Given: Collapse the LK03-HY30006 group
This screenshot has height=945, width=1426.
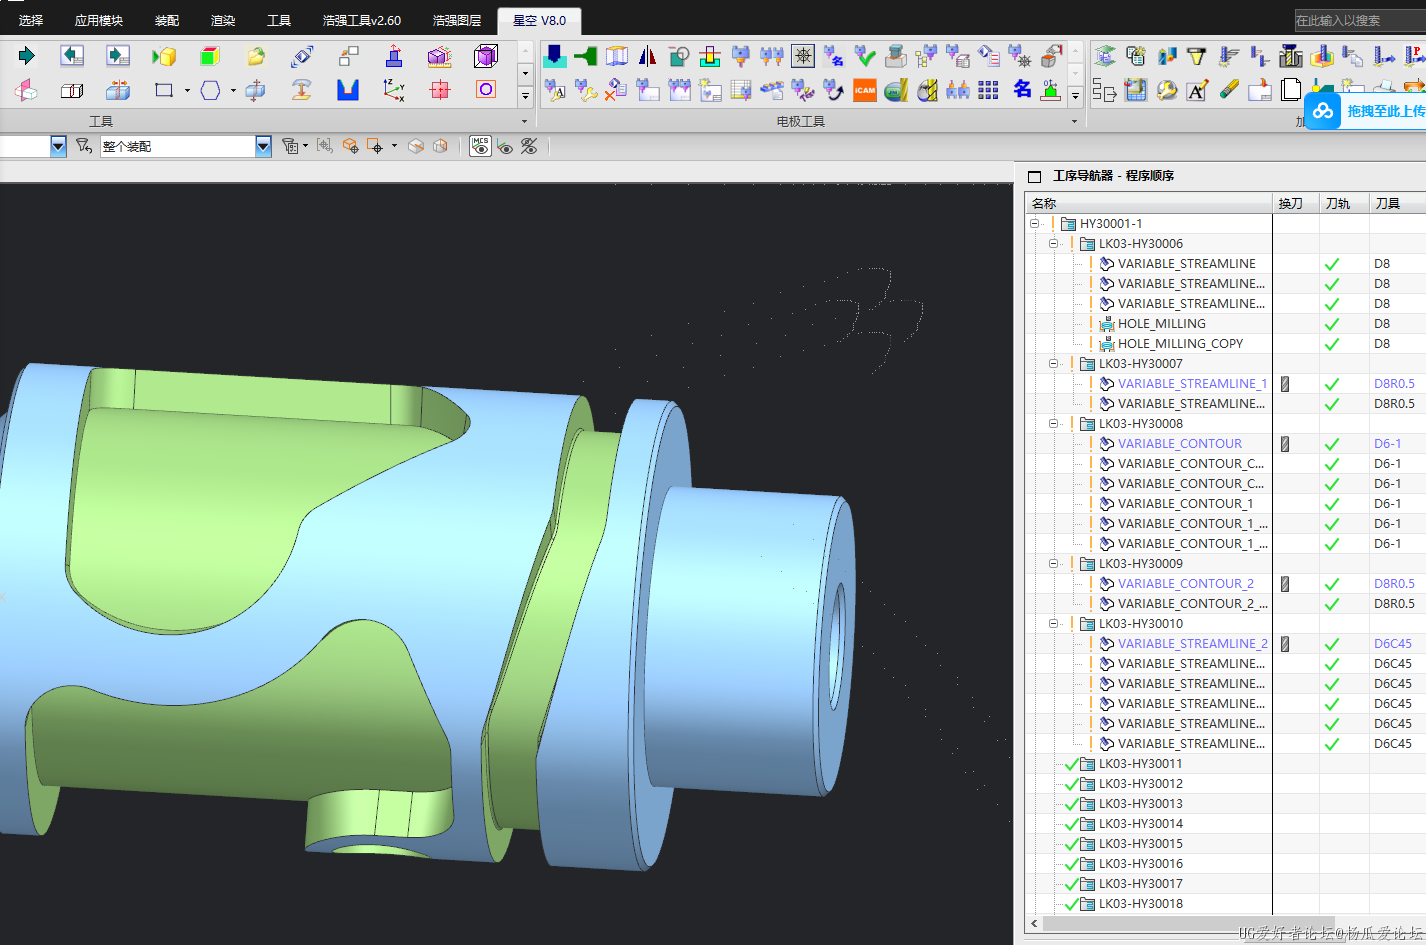Looking at the screenshot, I should click(x=1053, y=244).
